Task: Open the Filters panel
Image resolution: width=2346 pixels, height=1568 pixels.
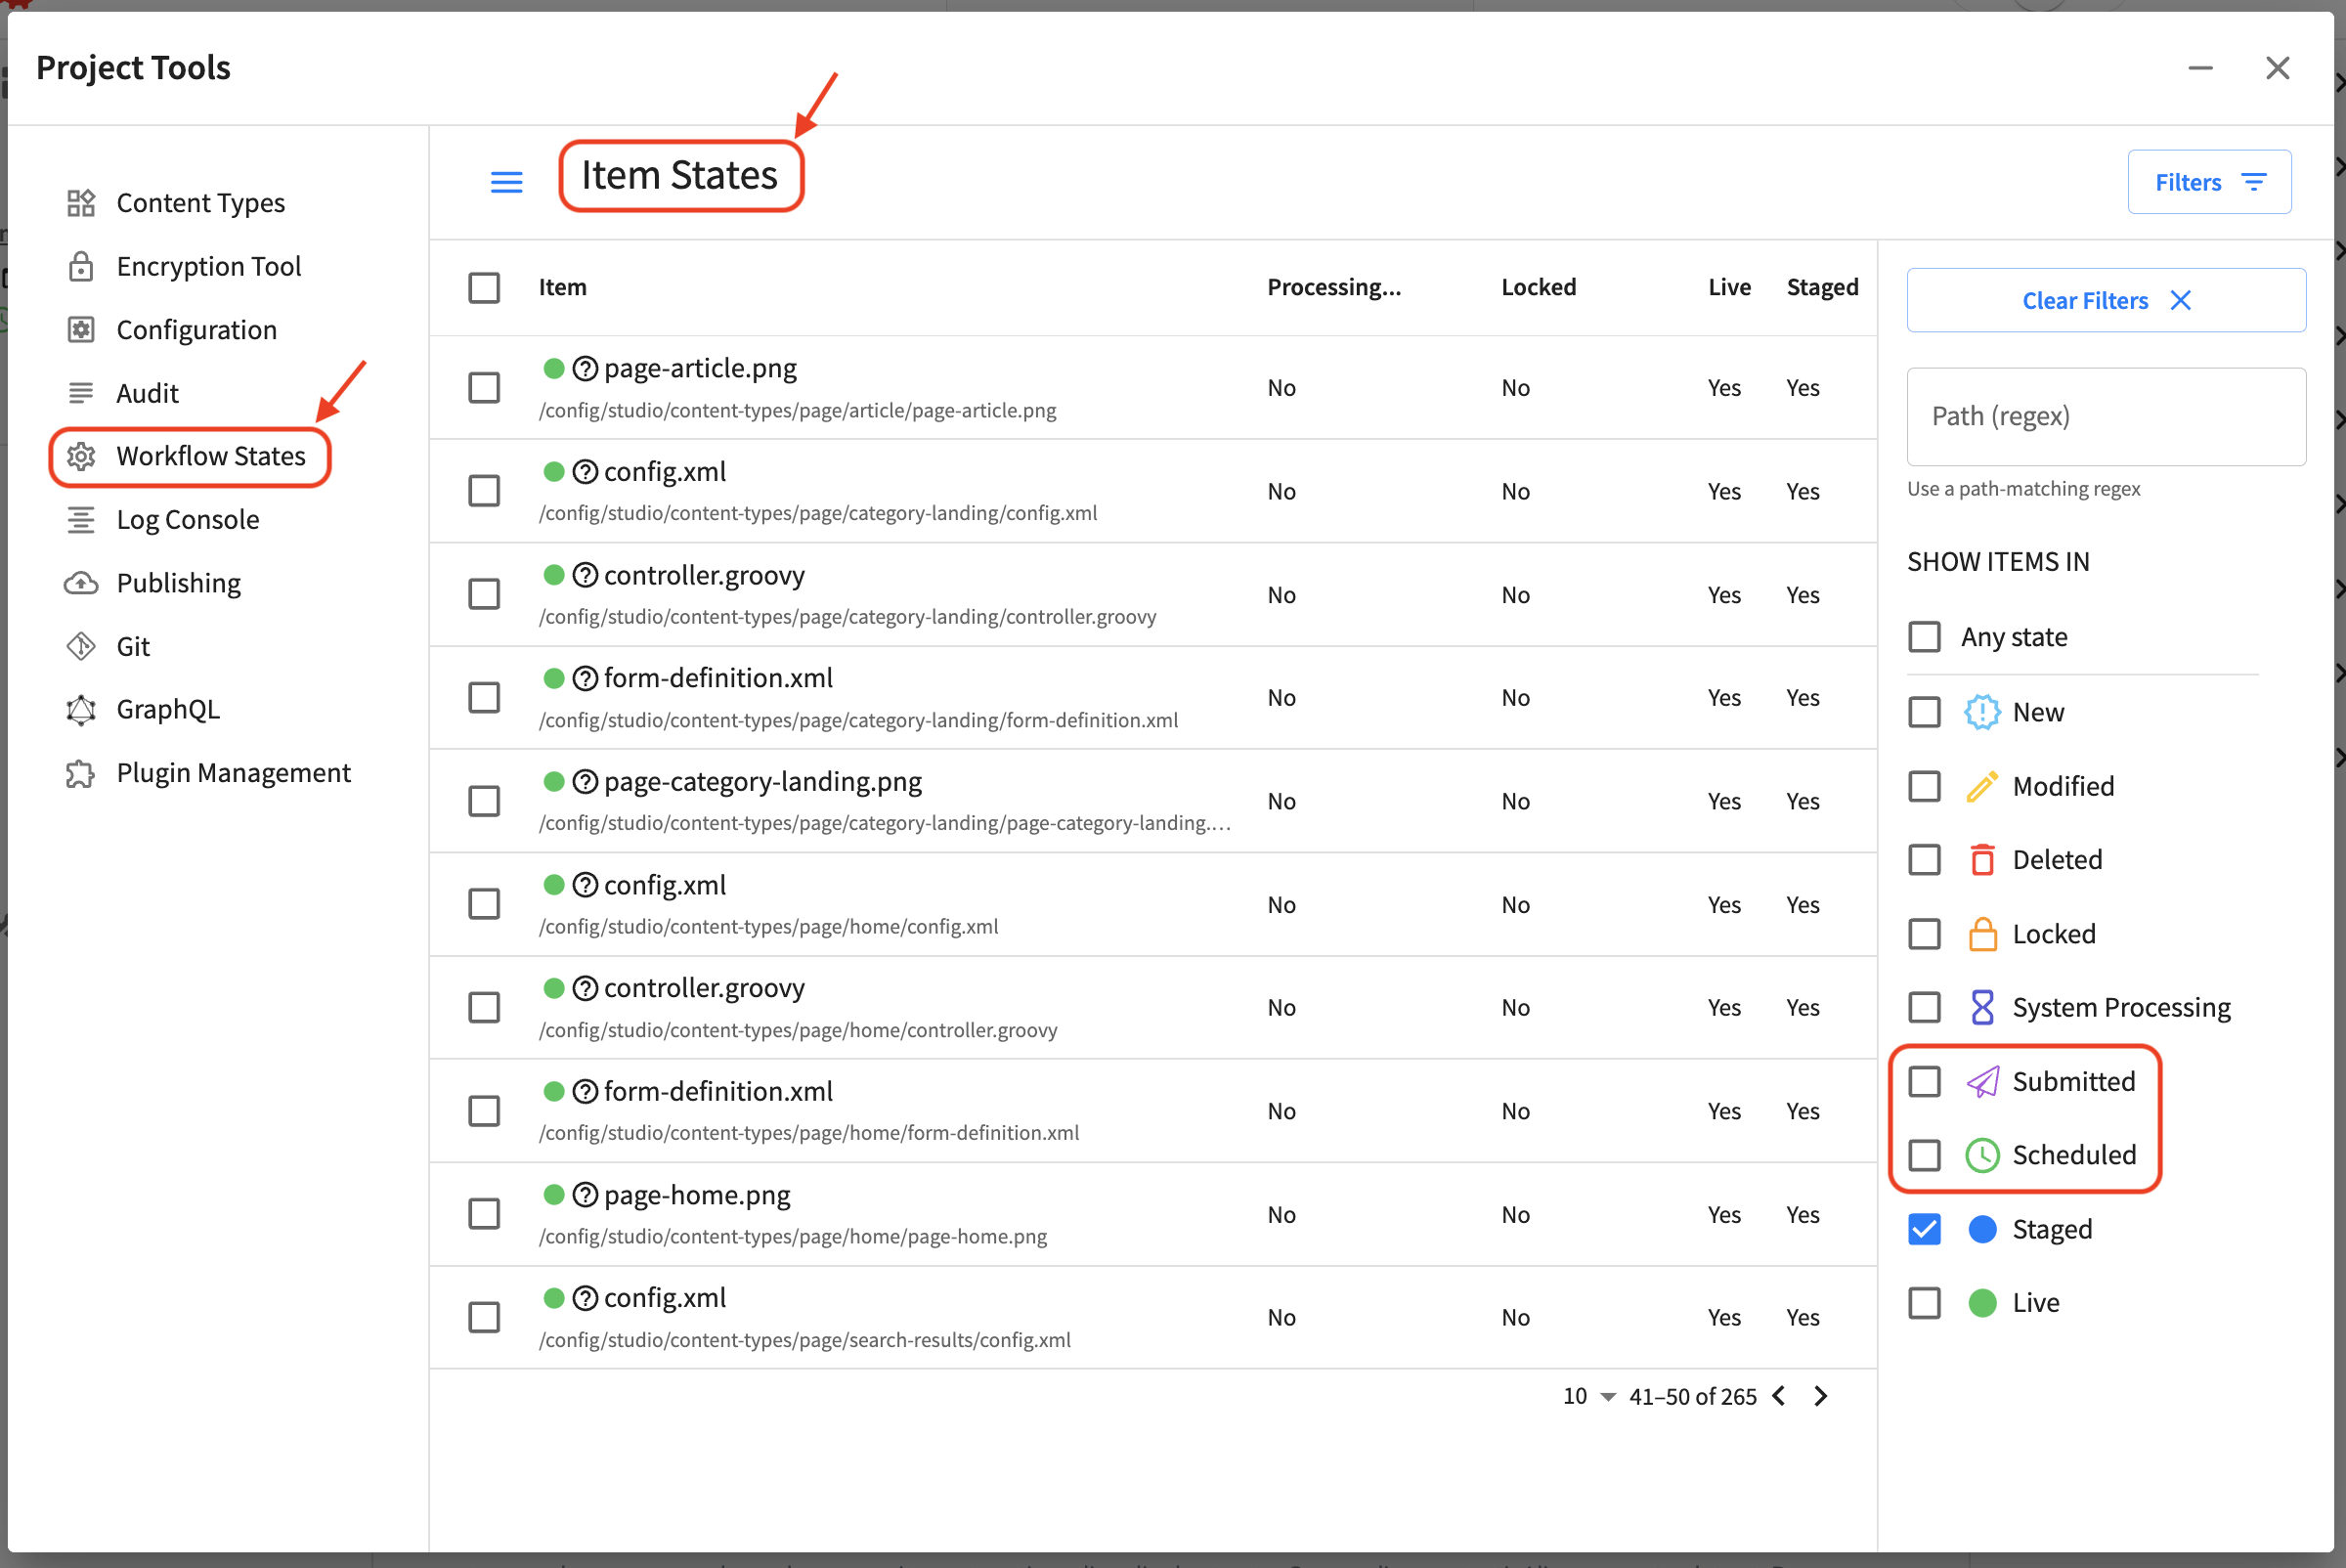Action: click(x=2209, y=181)
